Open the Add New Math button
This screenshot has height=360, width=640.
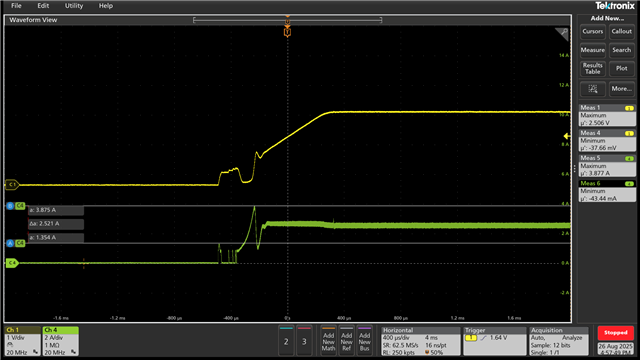pos(328,340)
